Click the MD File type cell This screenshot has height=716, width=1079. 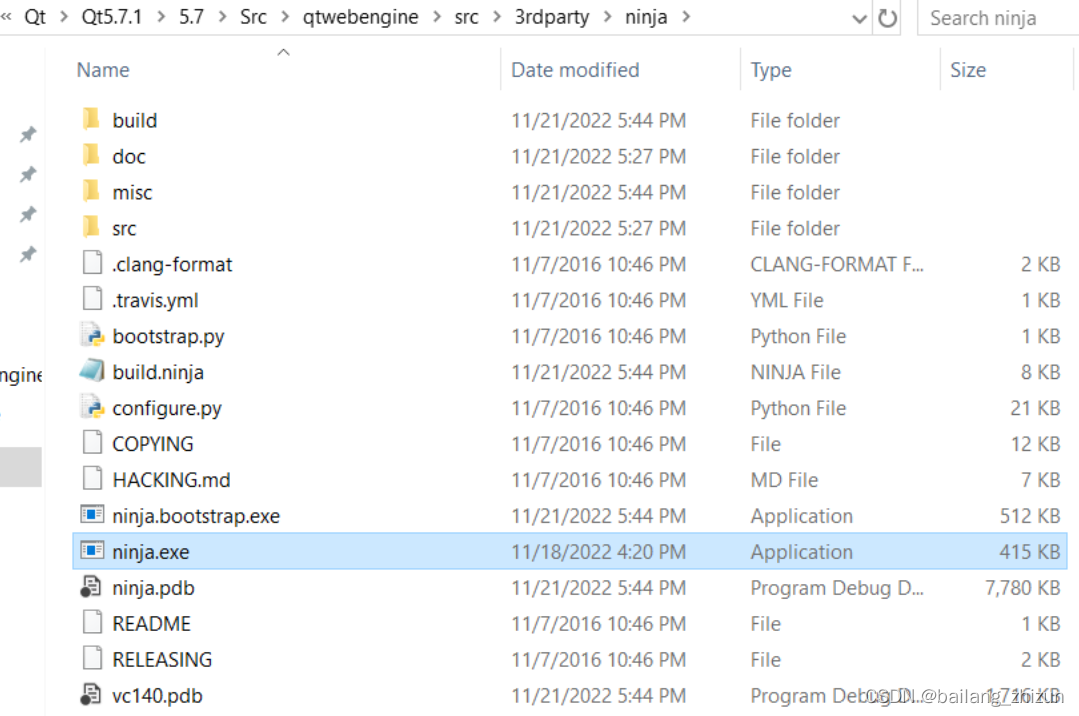(x=784, y=480)
